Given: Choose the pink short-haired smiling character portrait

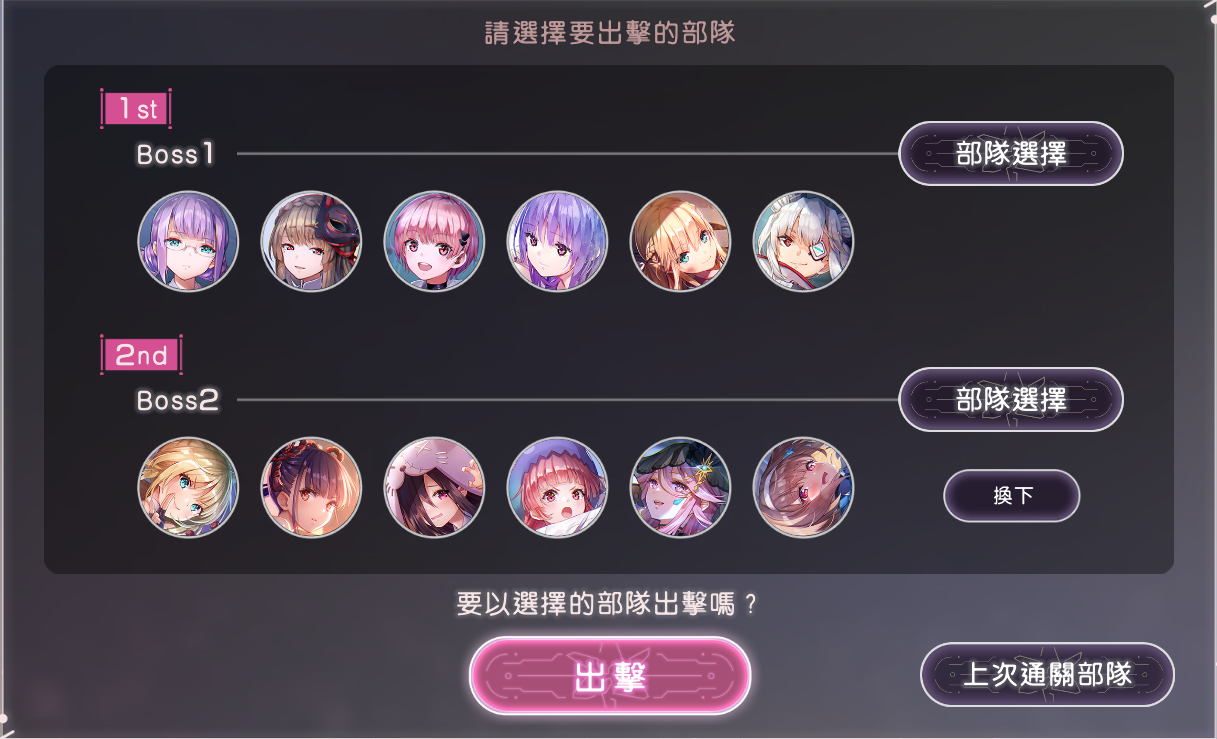Looking at the screenshot, I should (434, 241).
